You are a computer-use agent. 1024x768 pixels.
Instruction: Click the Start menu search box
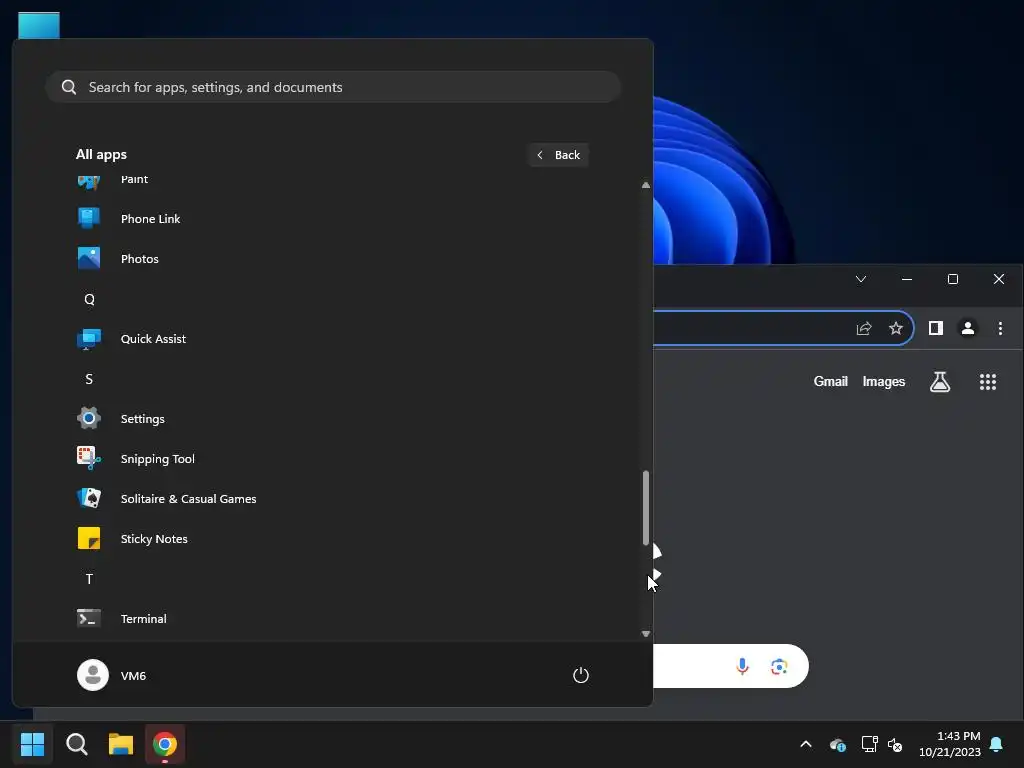[x=333, y=87]
